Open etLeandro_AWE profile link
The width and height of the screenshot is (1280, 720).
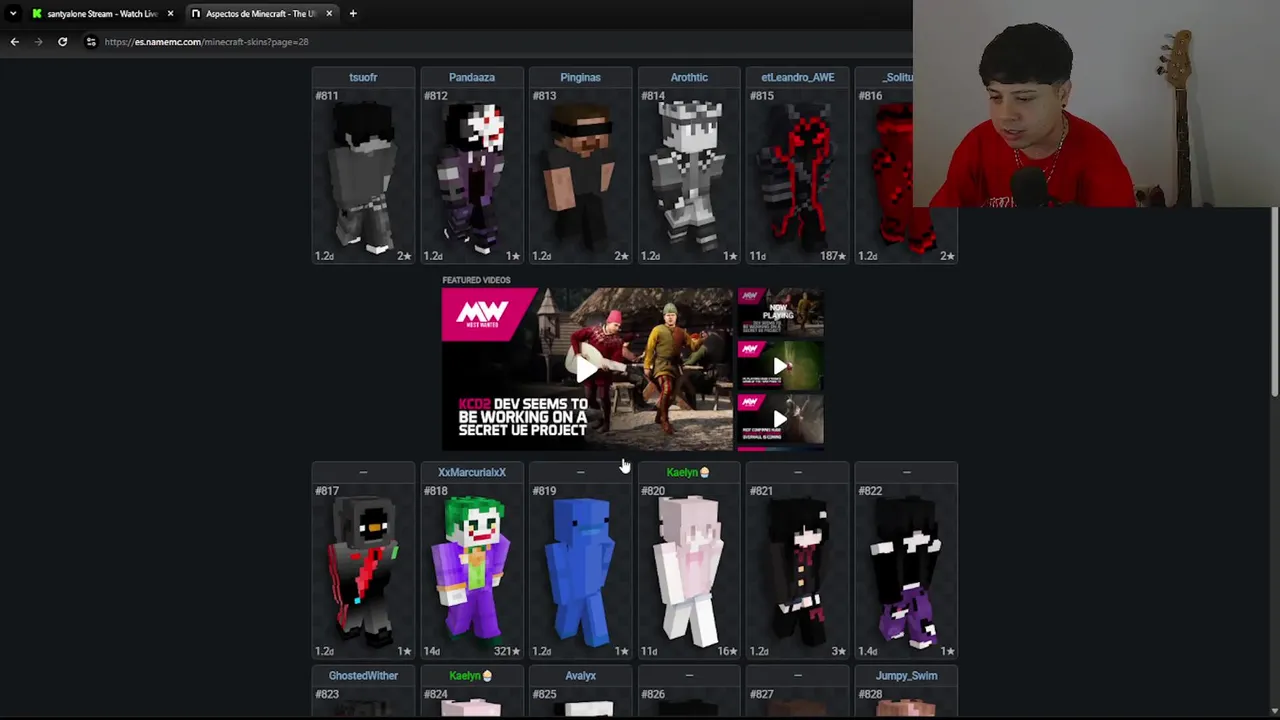click(798, 77)
